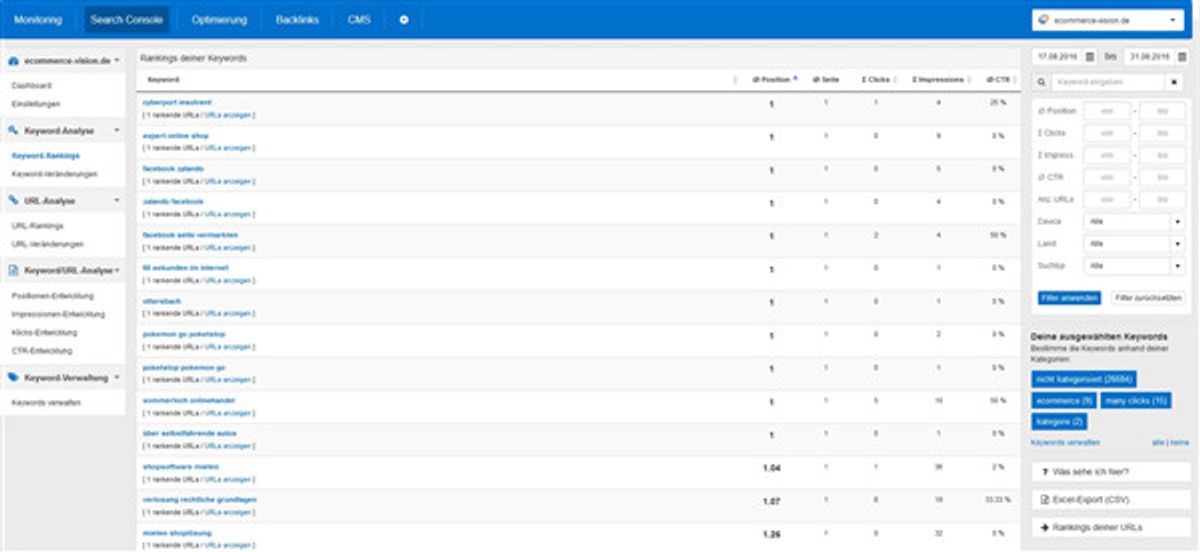Click 'Keywords verwalten' link under the categories

[x=1065, y=441]
